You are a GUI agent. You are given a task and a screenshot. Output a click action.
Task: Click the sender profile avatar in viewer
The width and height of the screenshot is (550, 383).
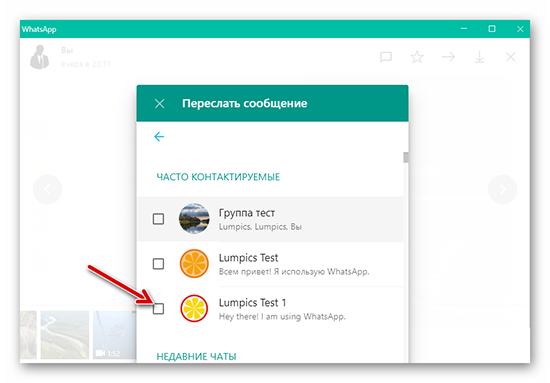[40, 57]
